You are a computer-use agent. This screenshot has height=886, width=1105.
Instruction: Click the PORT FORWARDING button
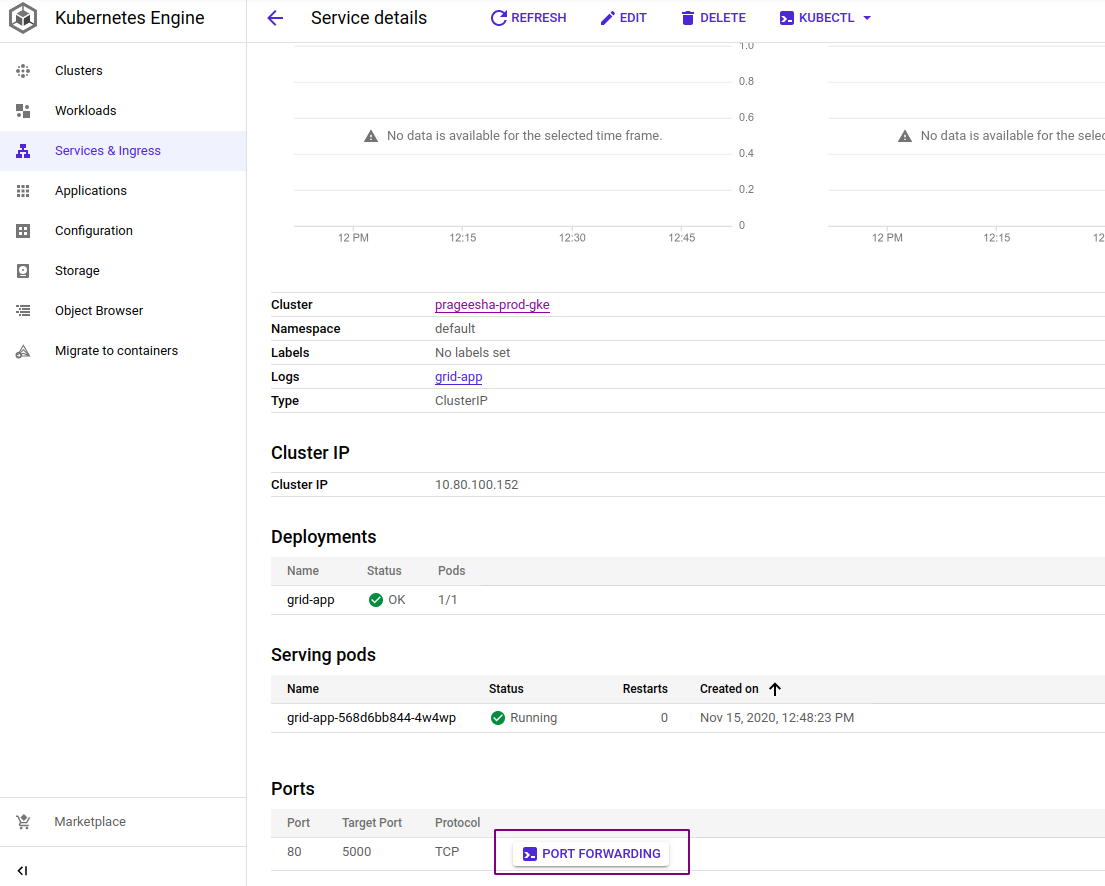(591, 854)
